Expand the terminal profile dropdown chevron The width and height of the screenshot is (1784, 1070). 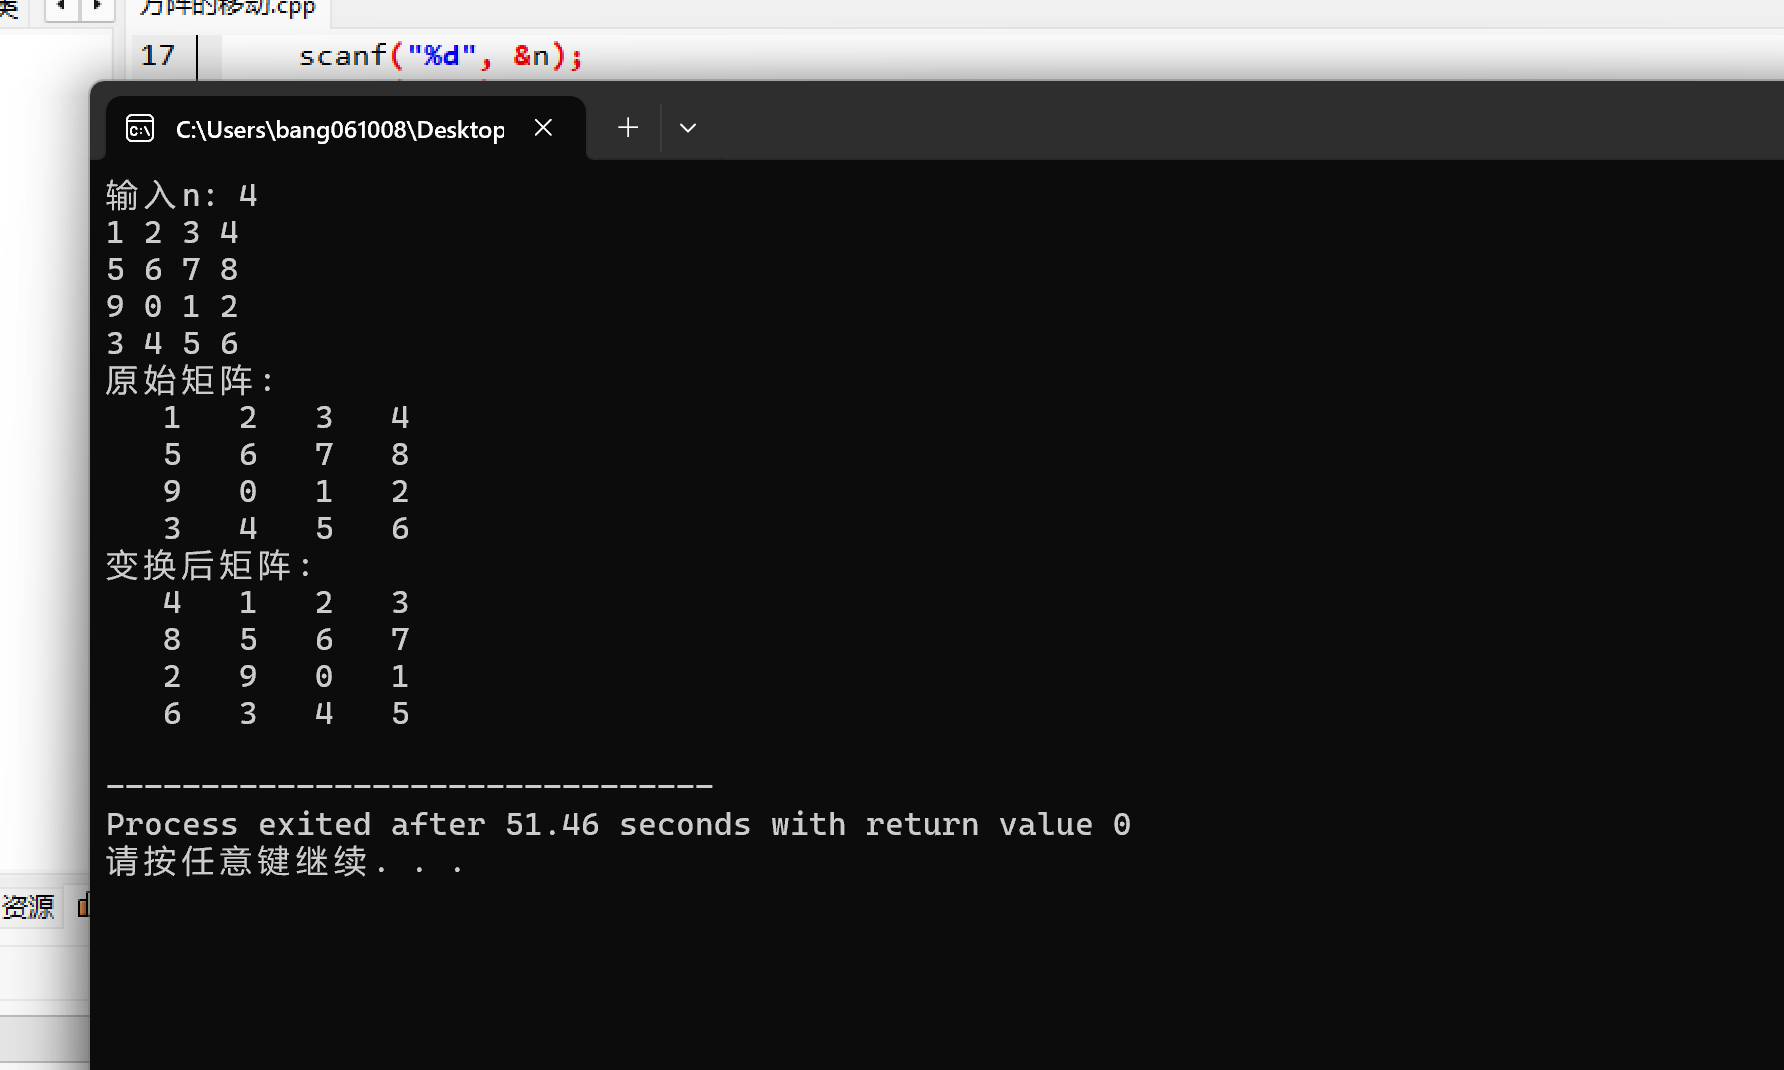[x=688, y=128]
